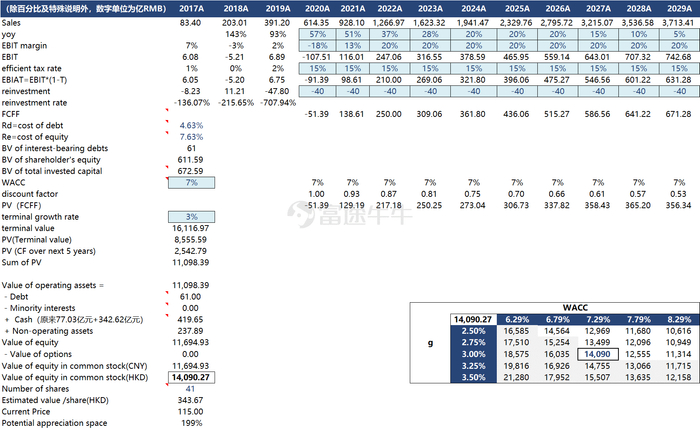
Task: Click the 2020A EBIT margin cell -18%
Action: point(317,46)
